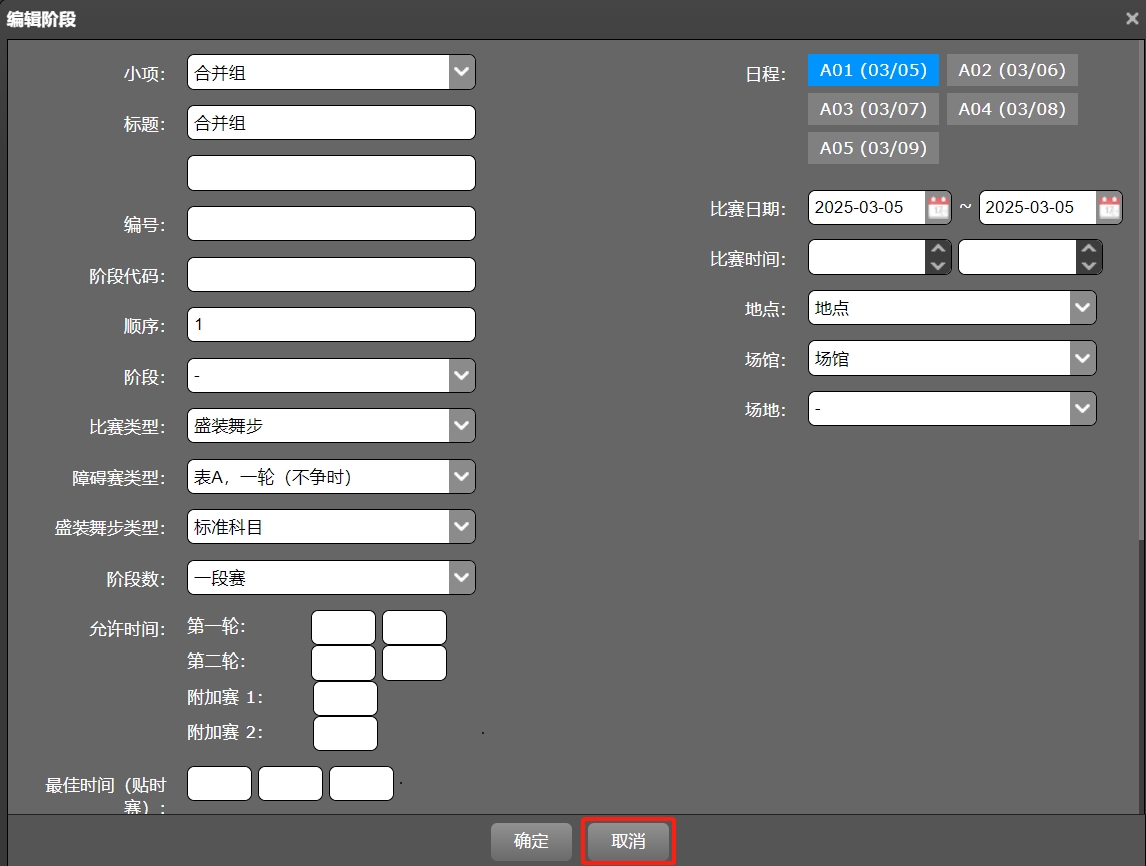Image resolution: width=1146 pixels, height=866 pixels.
Task: Open the 场地 dropdown
Action: coord(1082,408)
